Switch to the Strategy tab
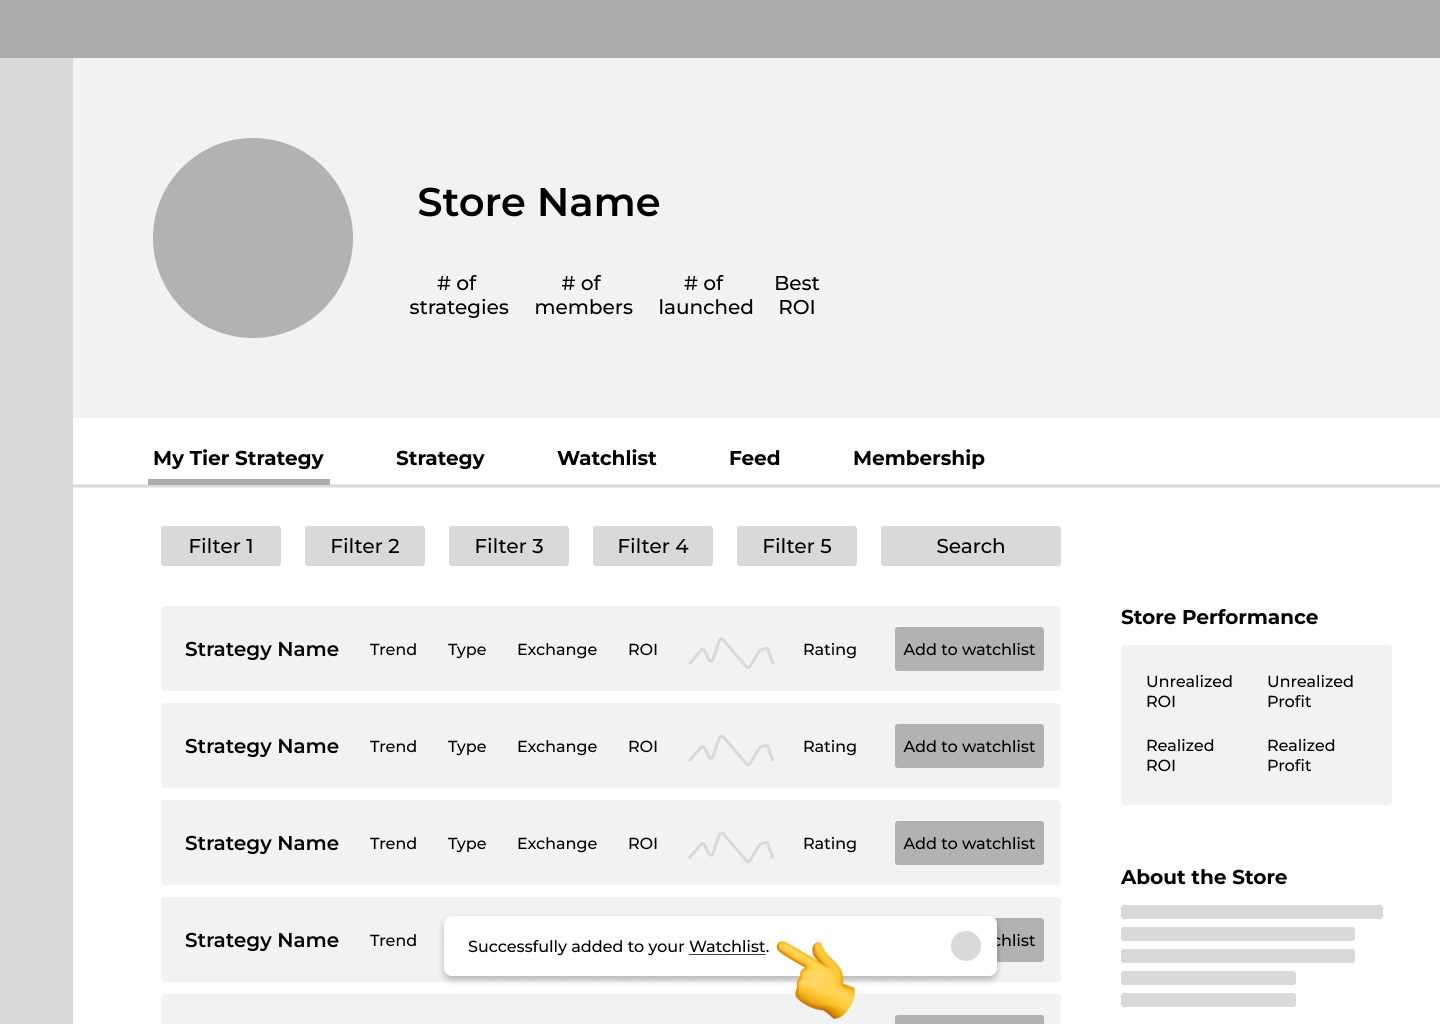Screen dimensions: 1440x1024 pyautogui.click(x=440, y=458)
